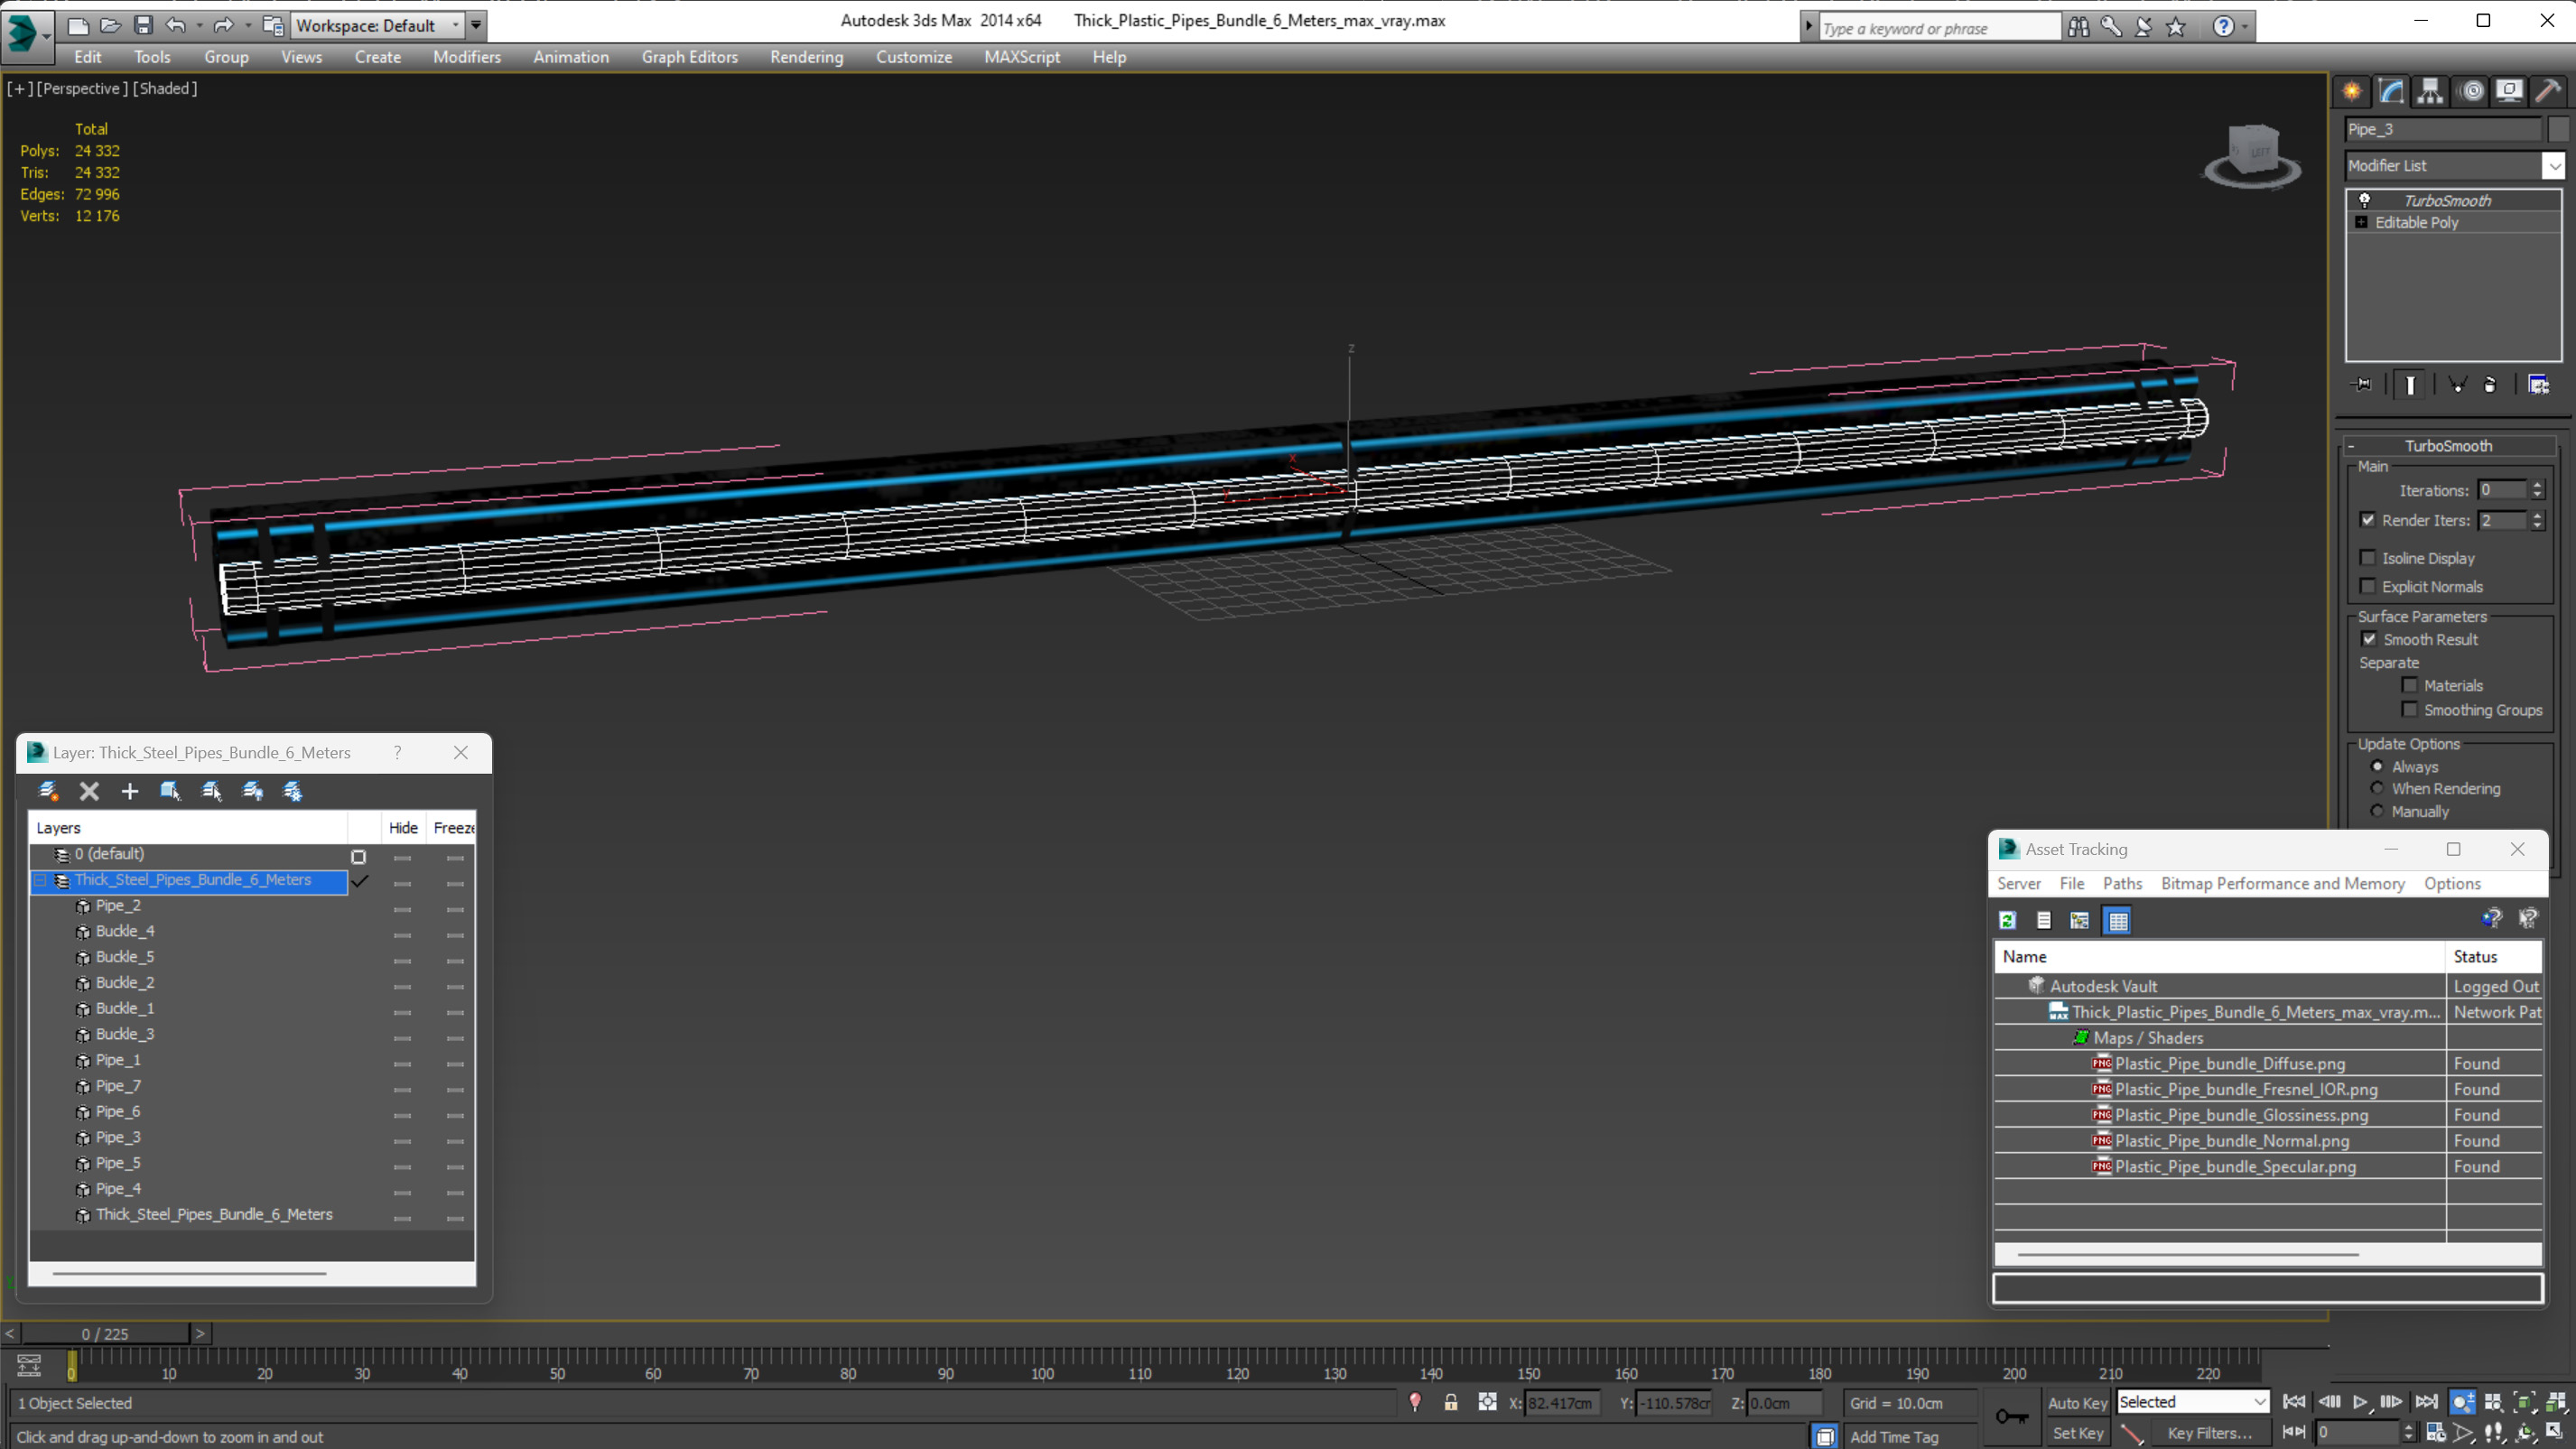
Task: Open the Display command panel tab
Action: 2509,91
